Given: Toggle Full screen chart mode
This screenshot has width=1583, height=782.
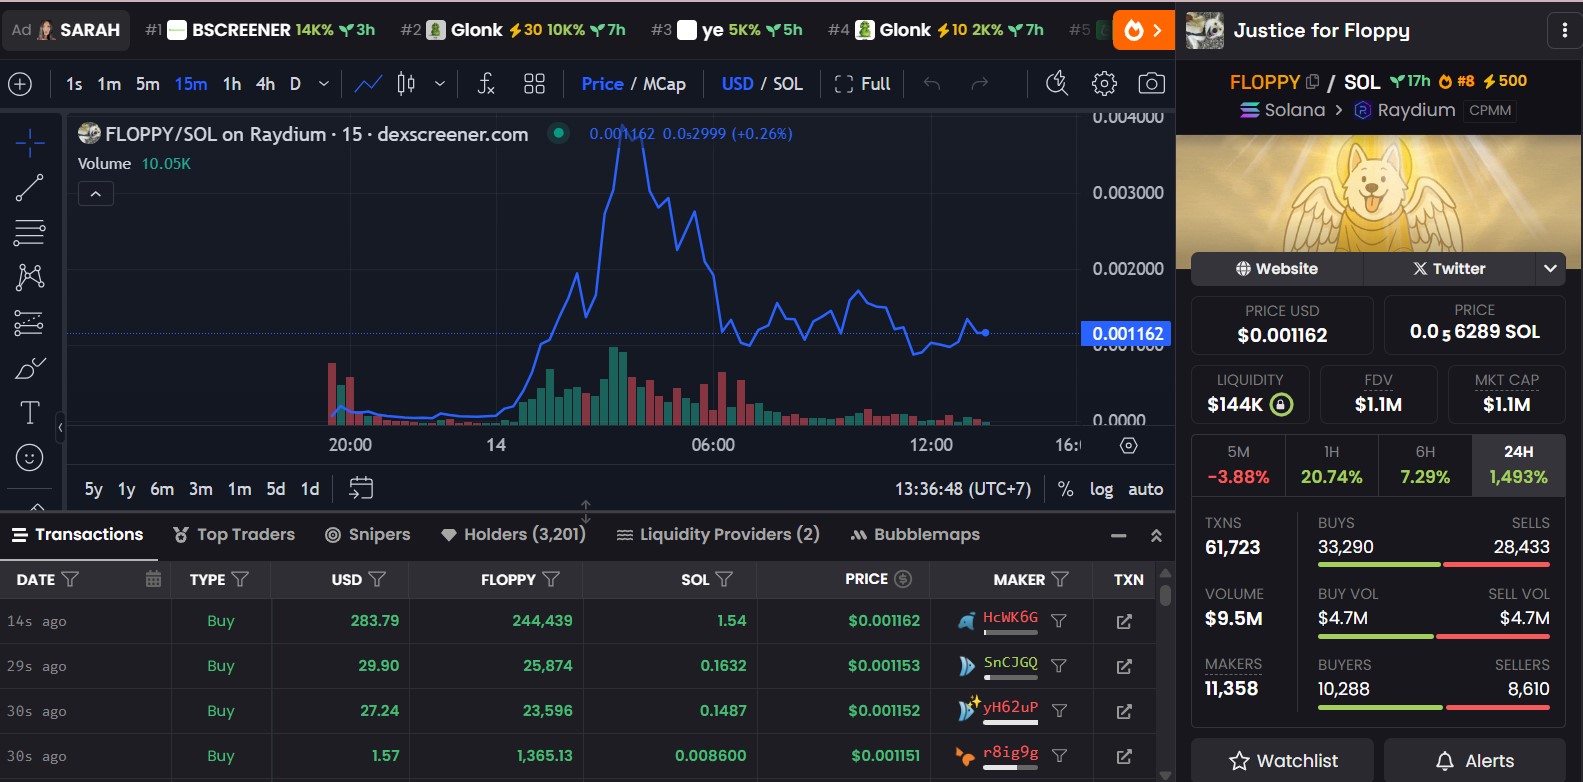Looking at the screenshot, I should 862,84.
